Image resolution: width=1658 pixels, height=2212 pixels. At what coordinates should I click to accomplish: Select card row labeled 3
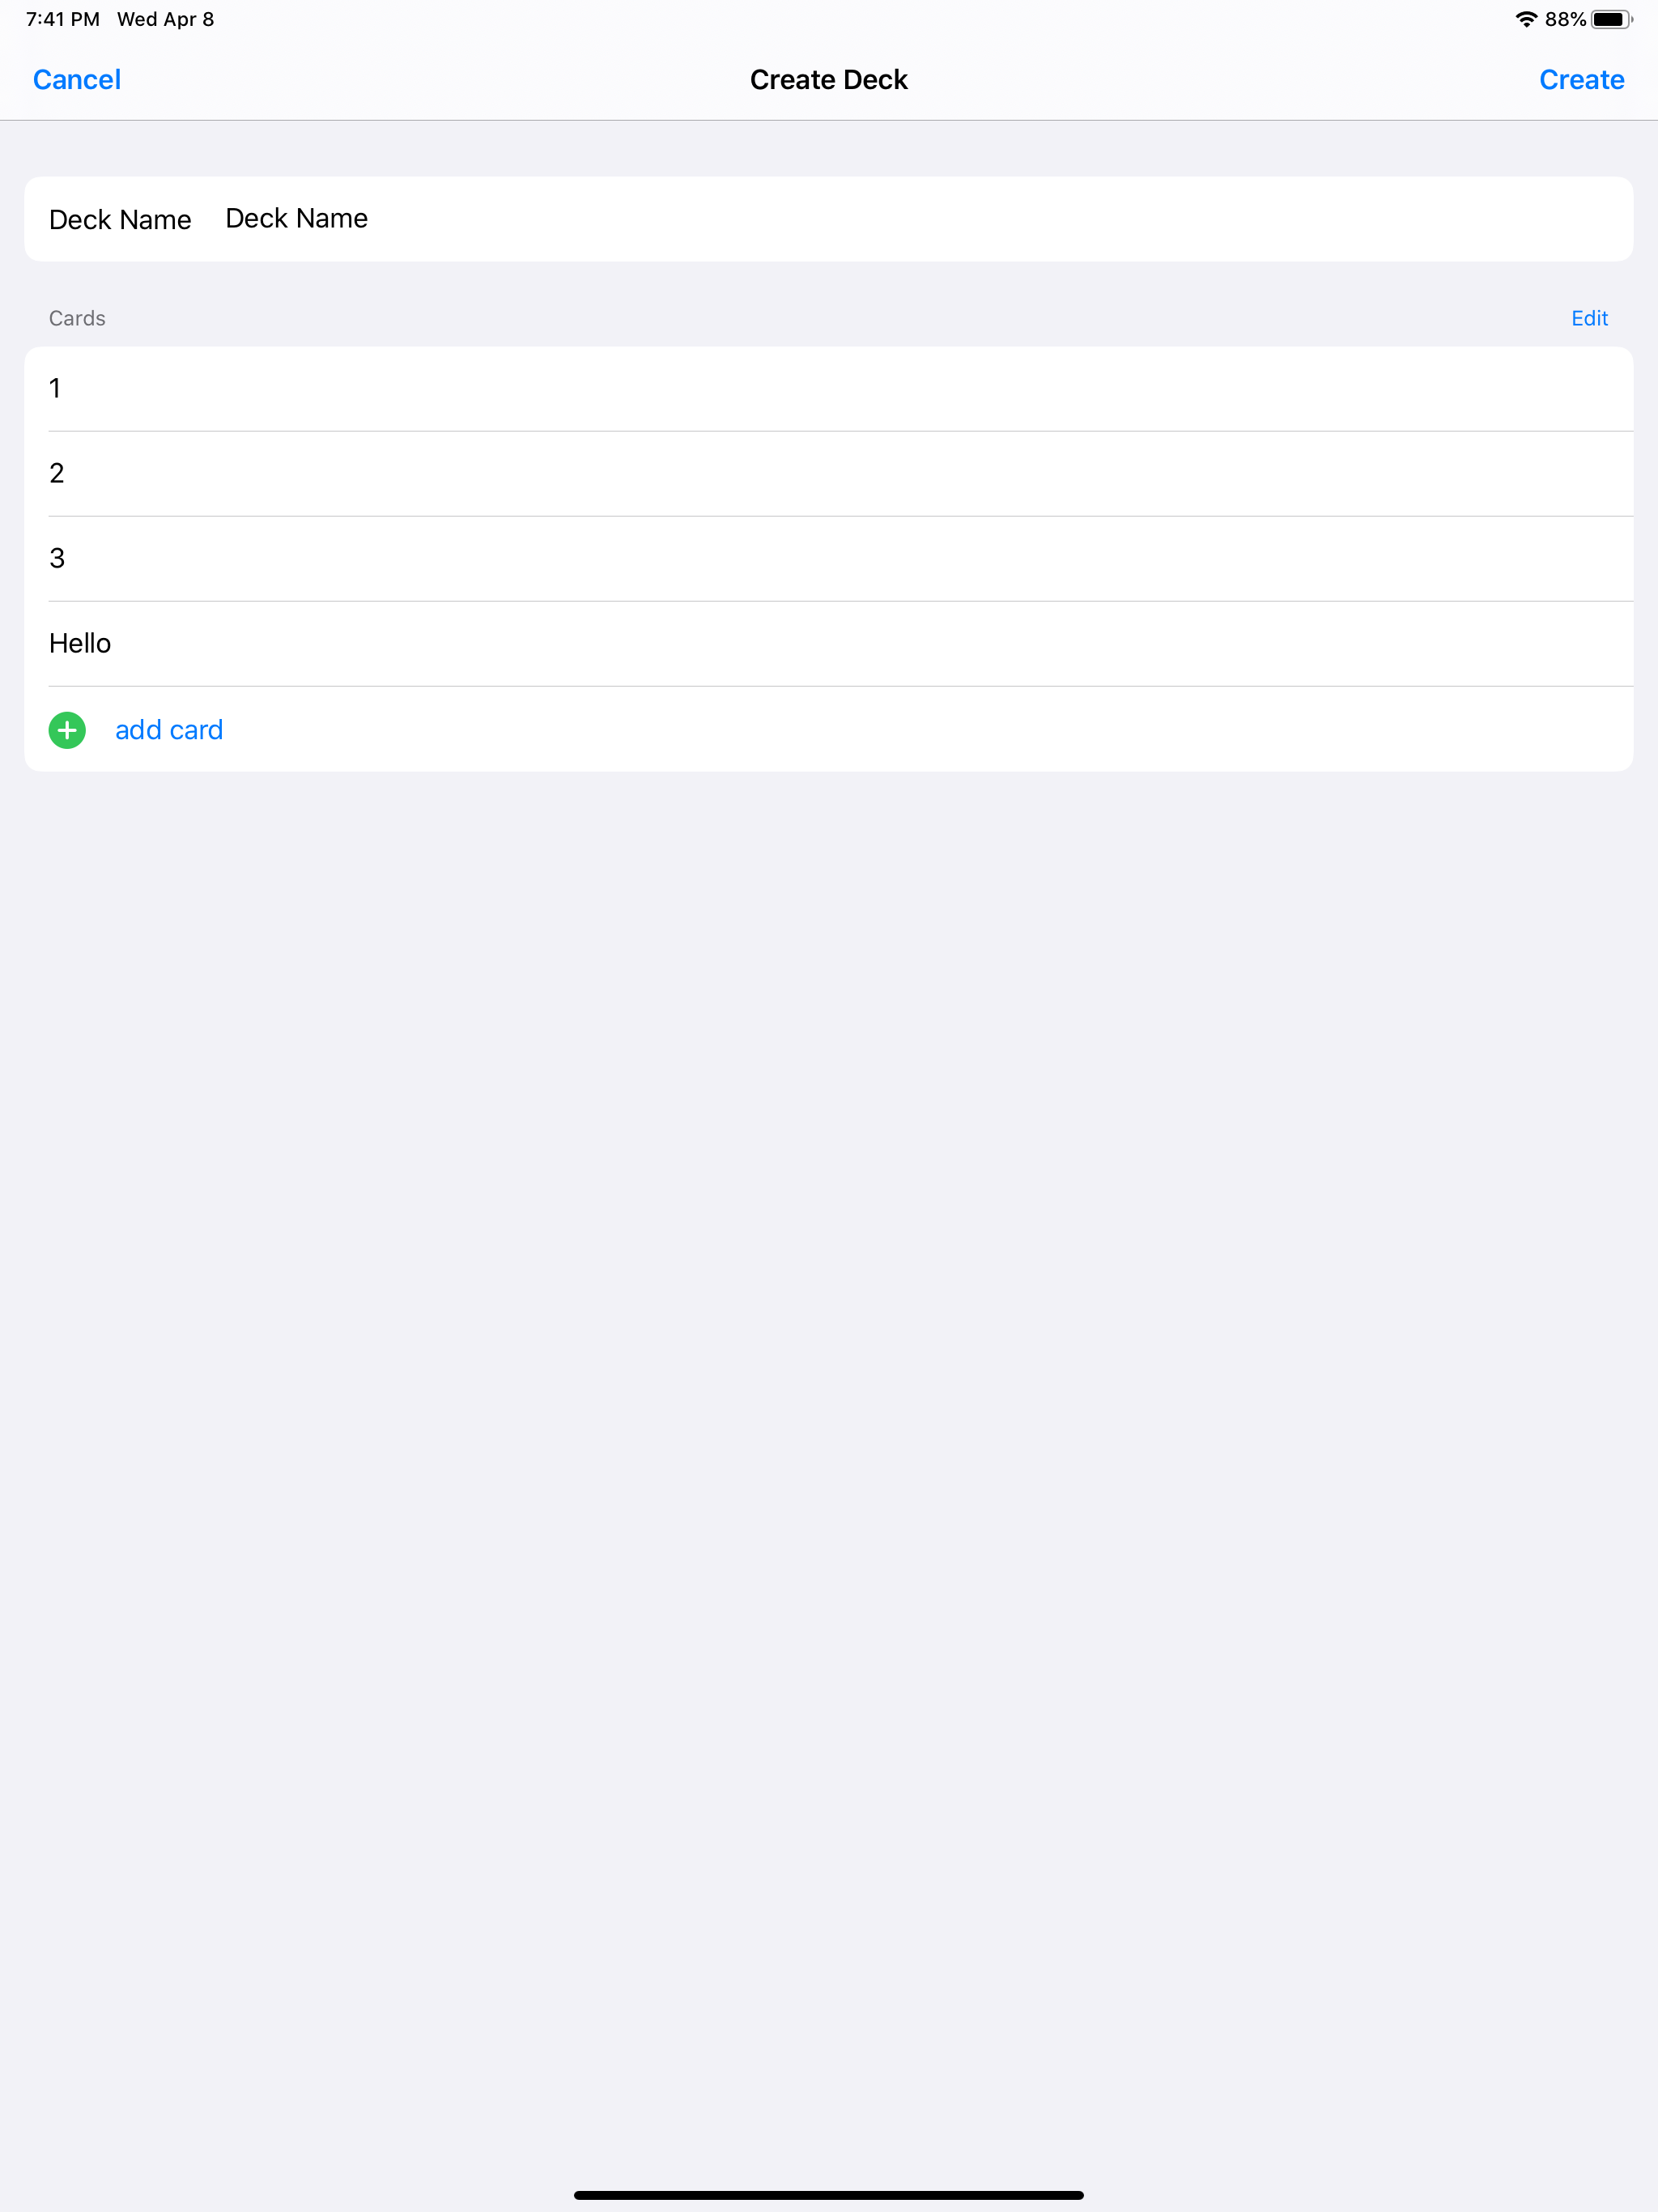click(400, 558)
